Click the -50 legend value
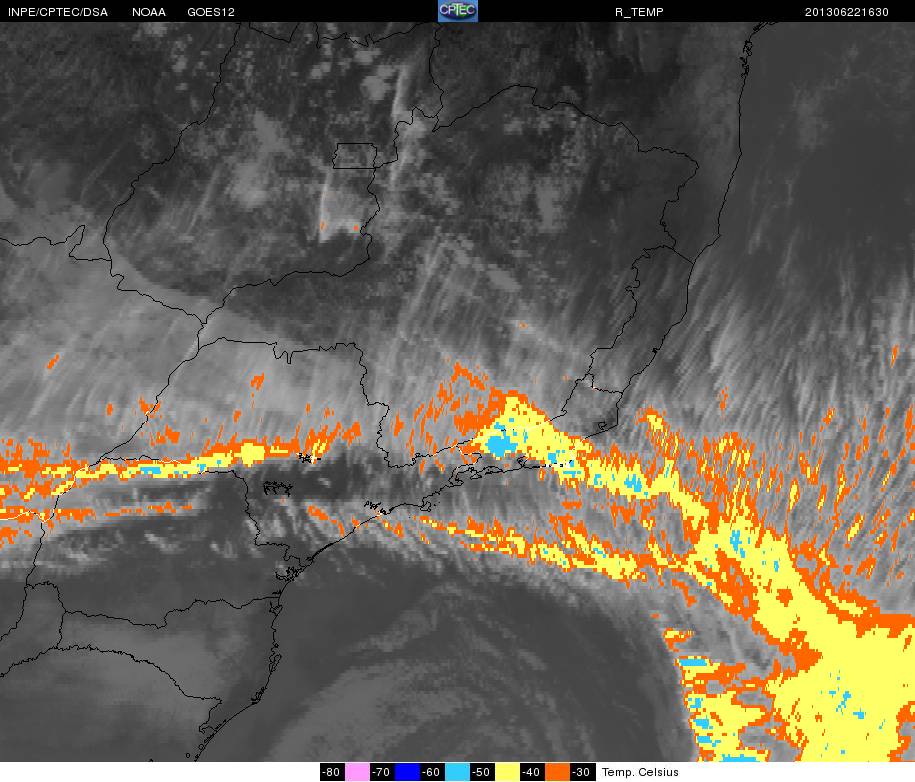 (482, 772)
